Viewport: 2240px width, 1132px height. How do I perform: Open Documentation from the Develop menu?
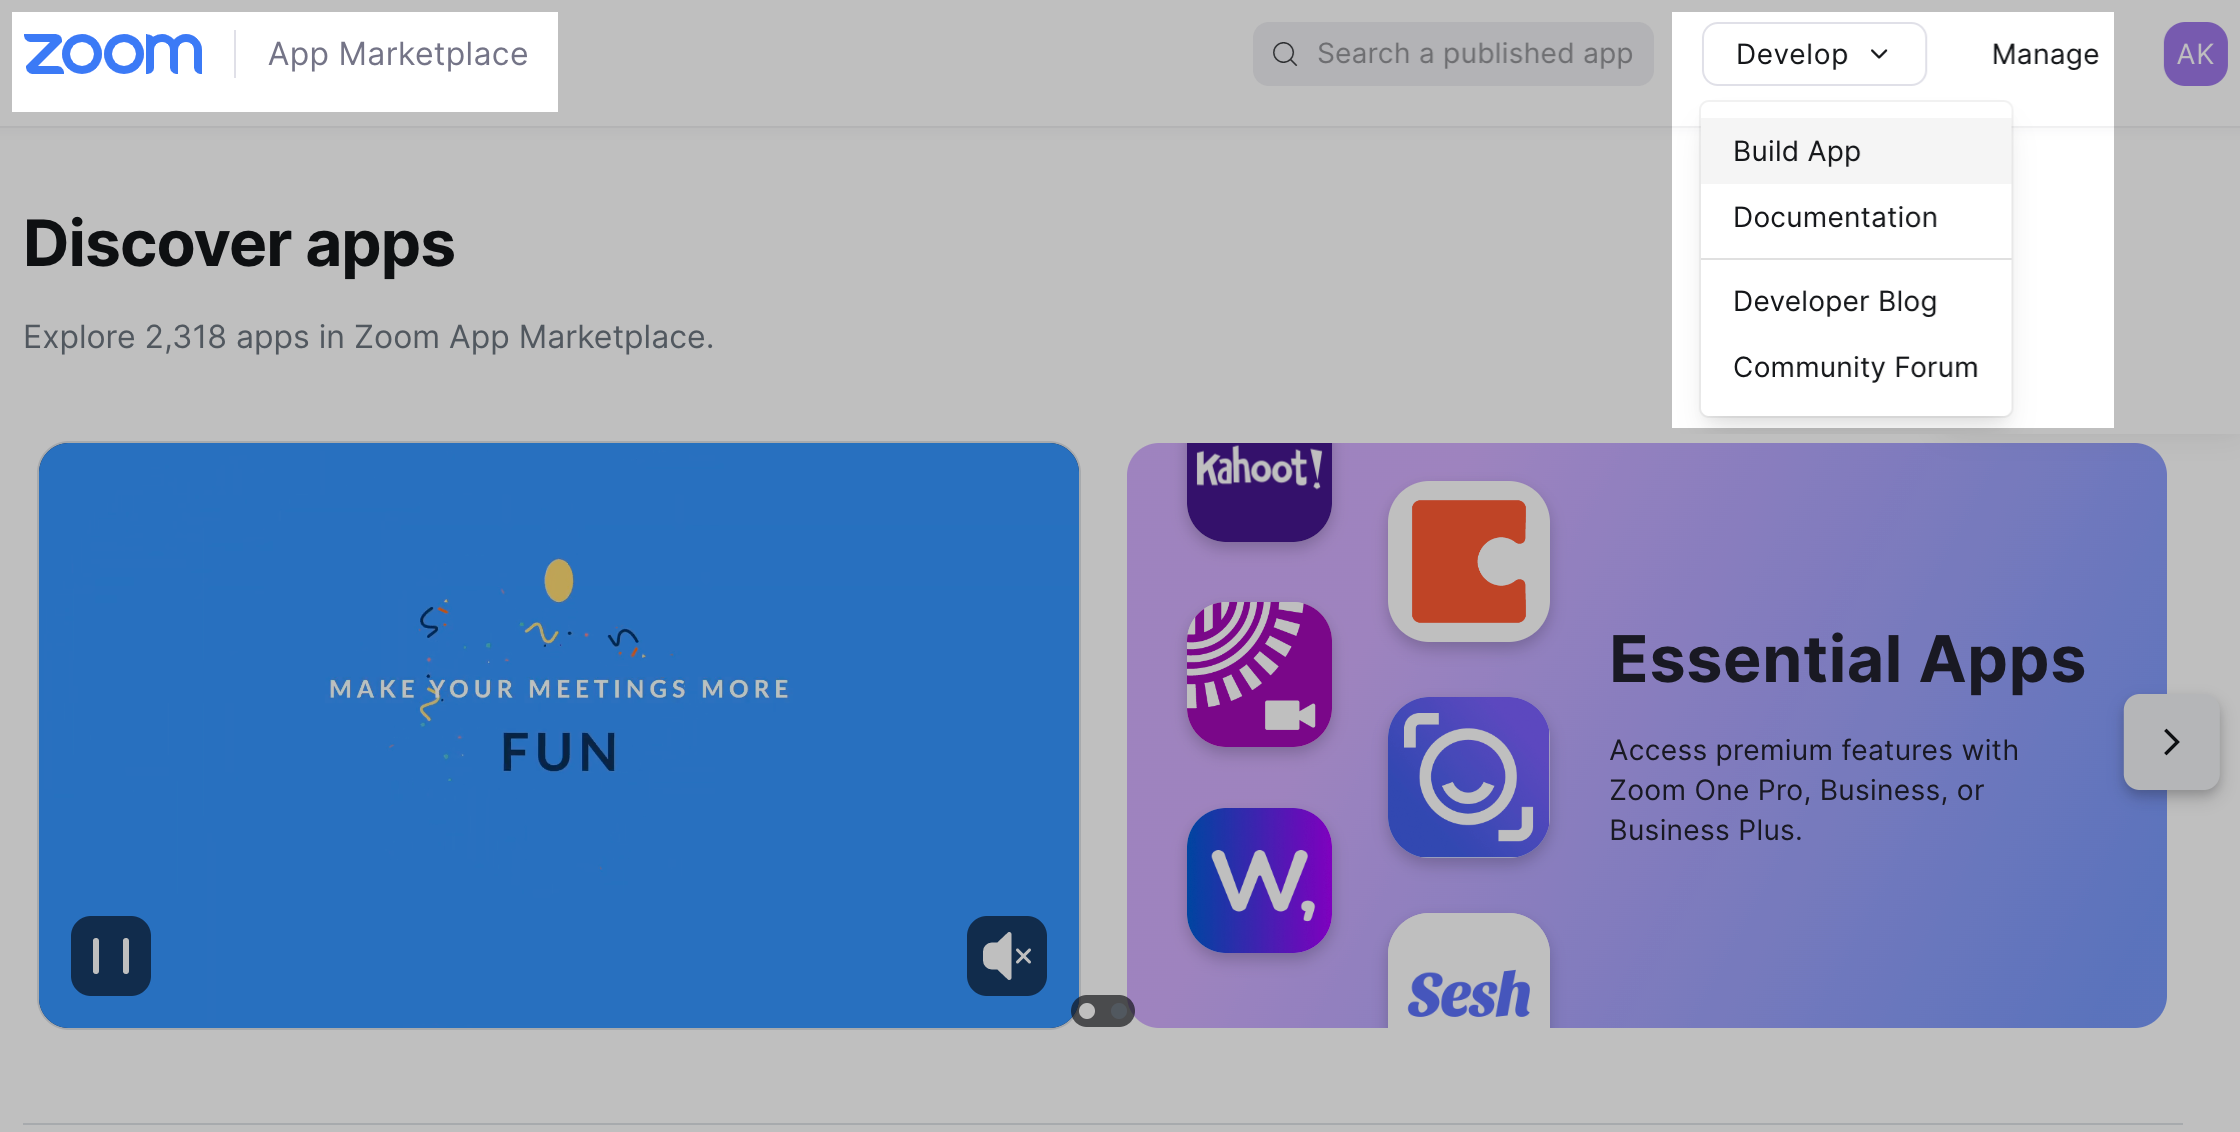[x=1856, y=217]
